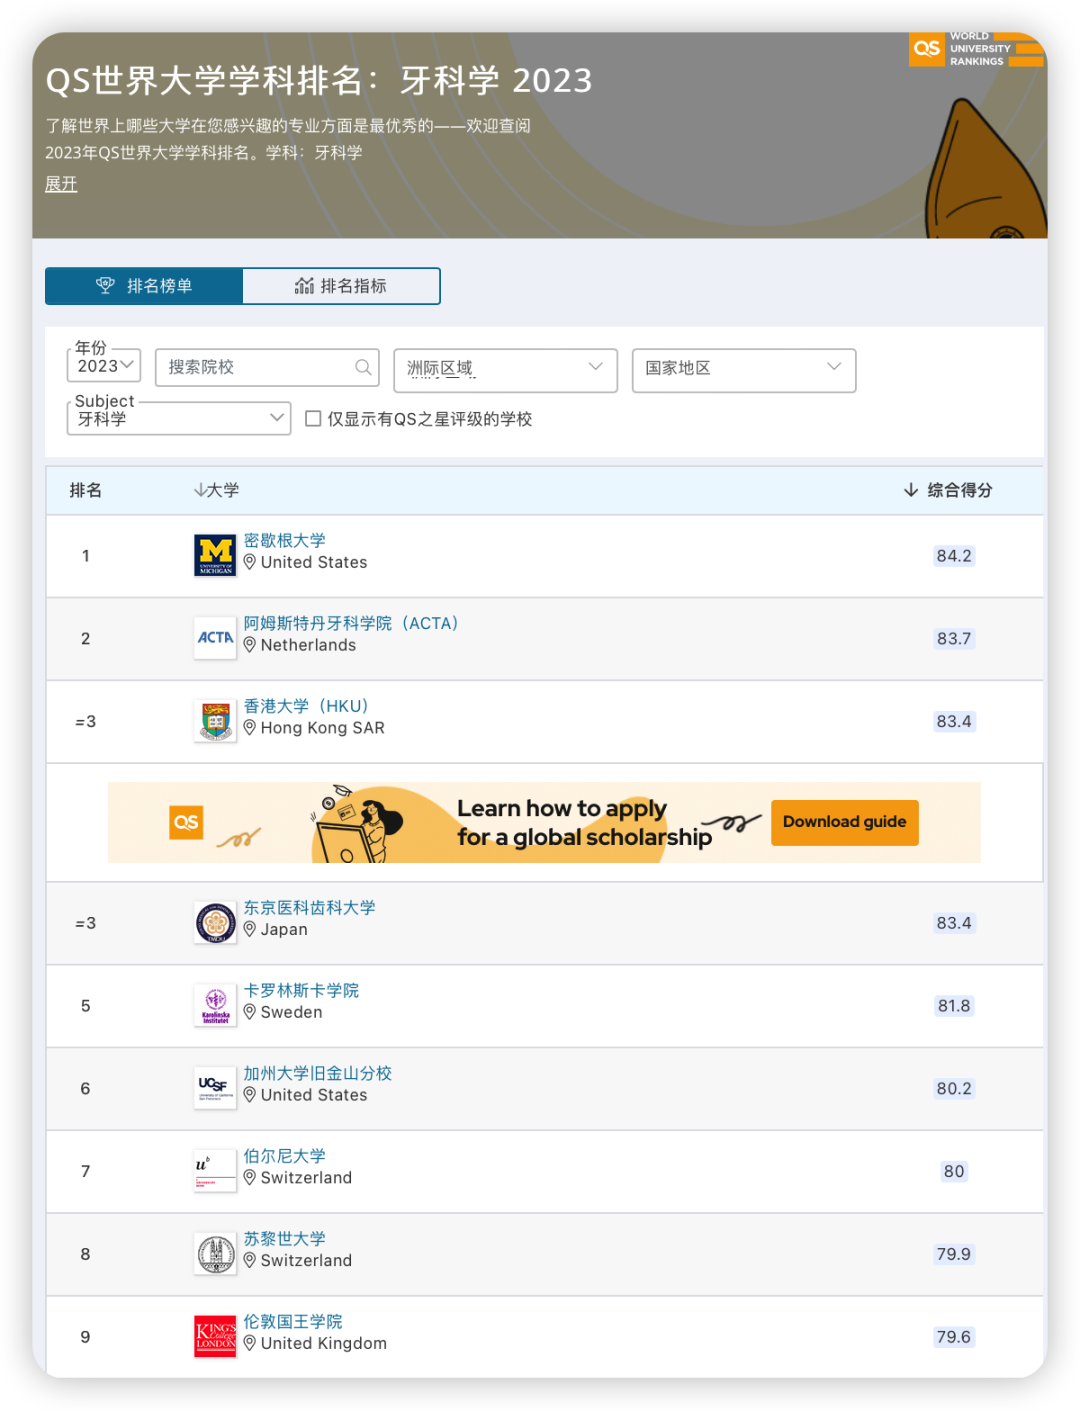Click the University of Hong Kong crest icon
1080x1411 pixels.
pyautogui.click(x=214, y=720)
